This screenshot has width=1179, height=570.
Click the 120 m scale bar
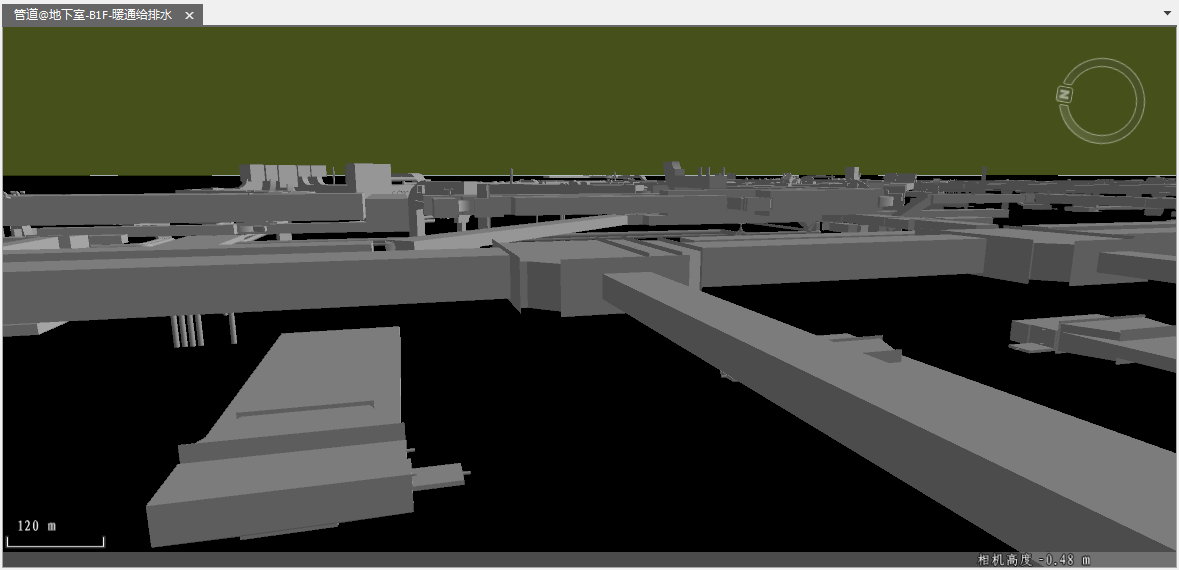point(55,540)
